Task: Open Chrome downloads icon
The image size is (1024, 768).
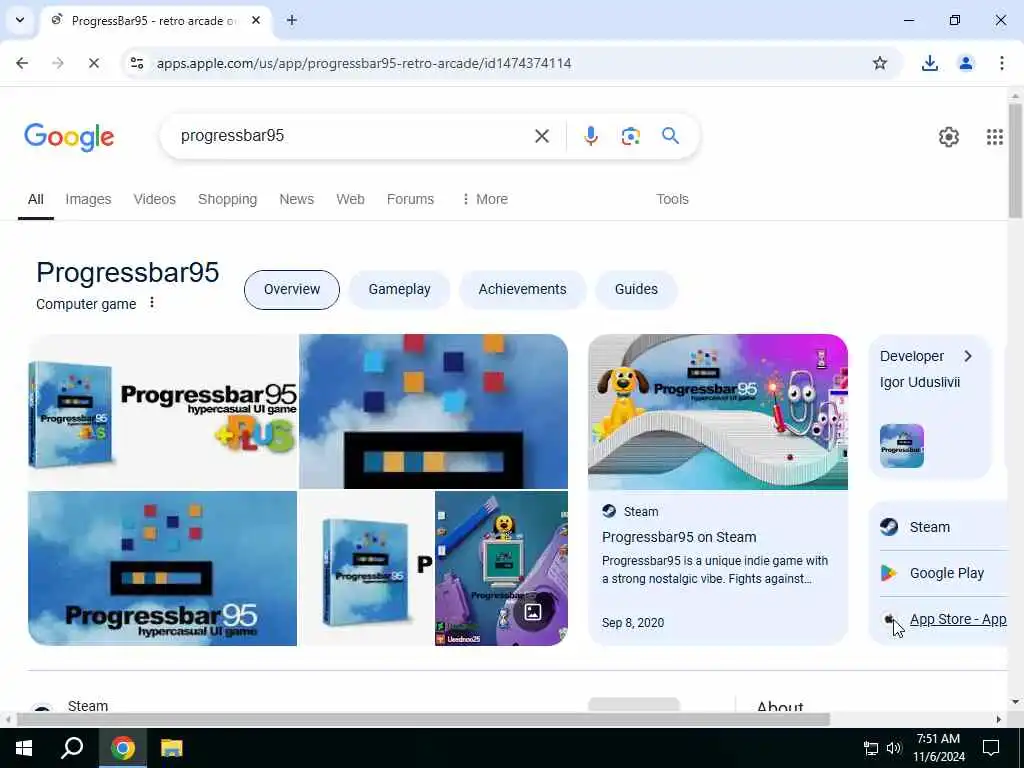Action: (929, 63)
